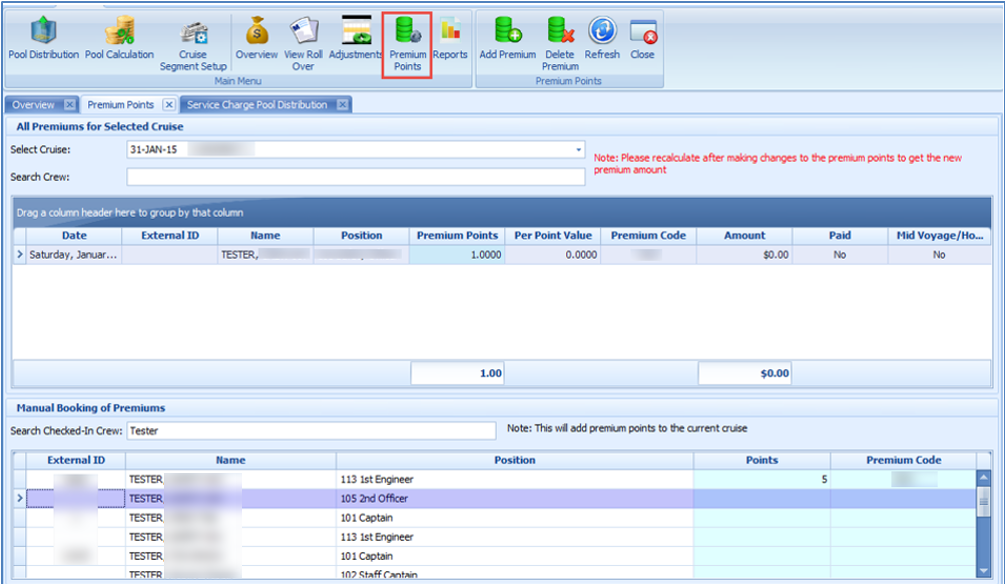The height and width of the screenshot is (584, 1005).
Task: Select the Per Point Value cell 0.0000
Action: coord(552,254)
